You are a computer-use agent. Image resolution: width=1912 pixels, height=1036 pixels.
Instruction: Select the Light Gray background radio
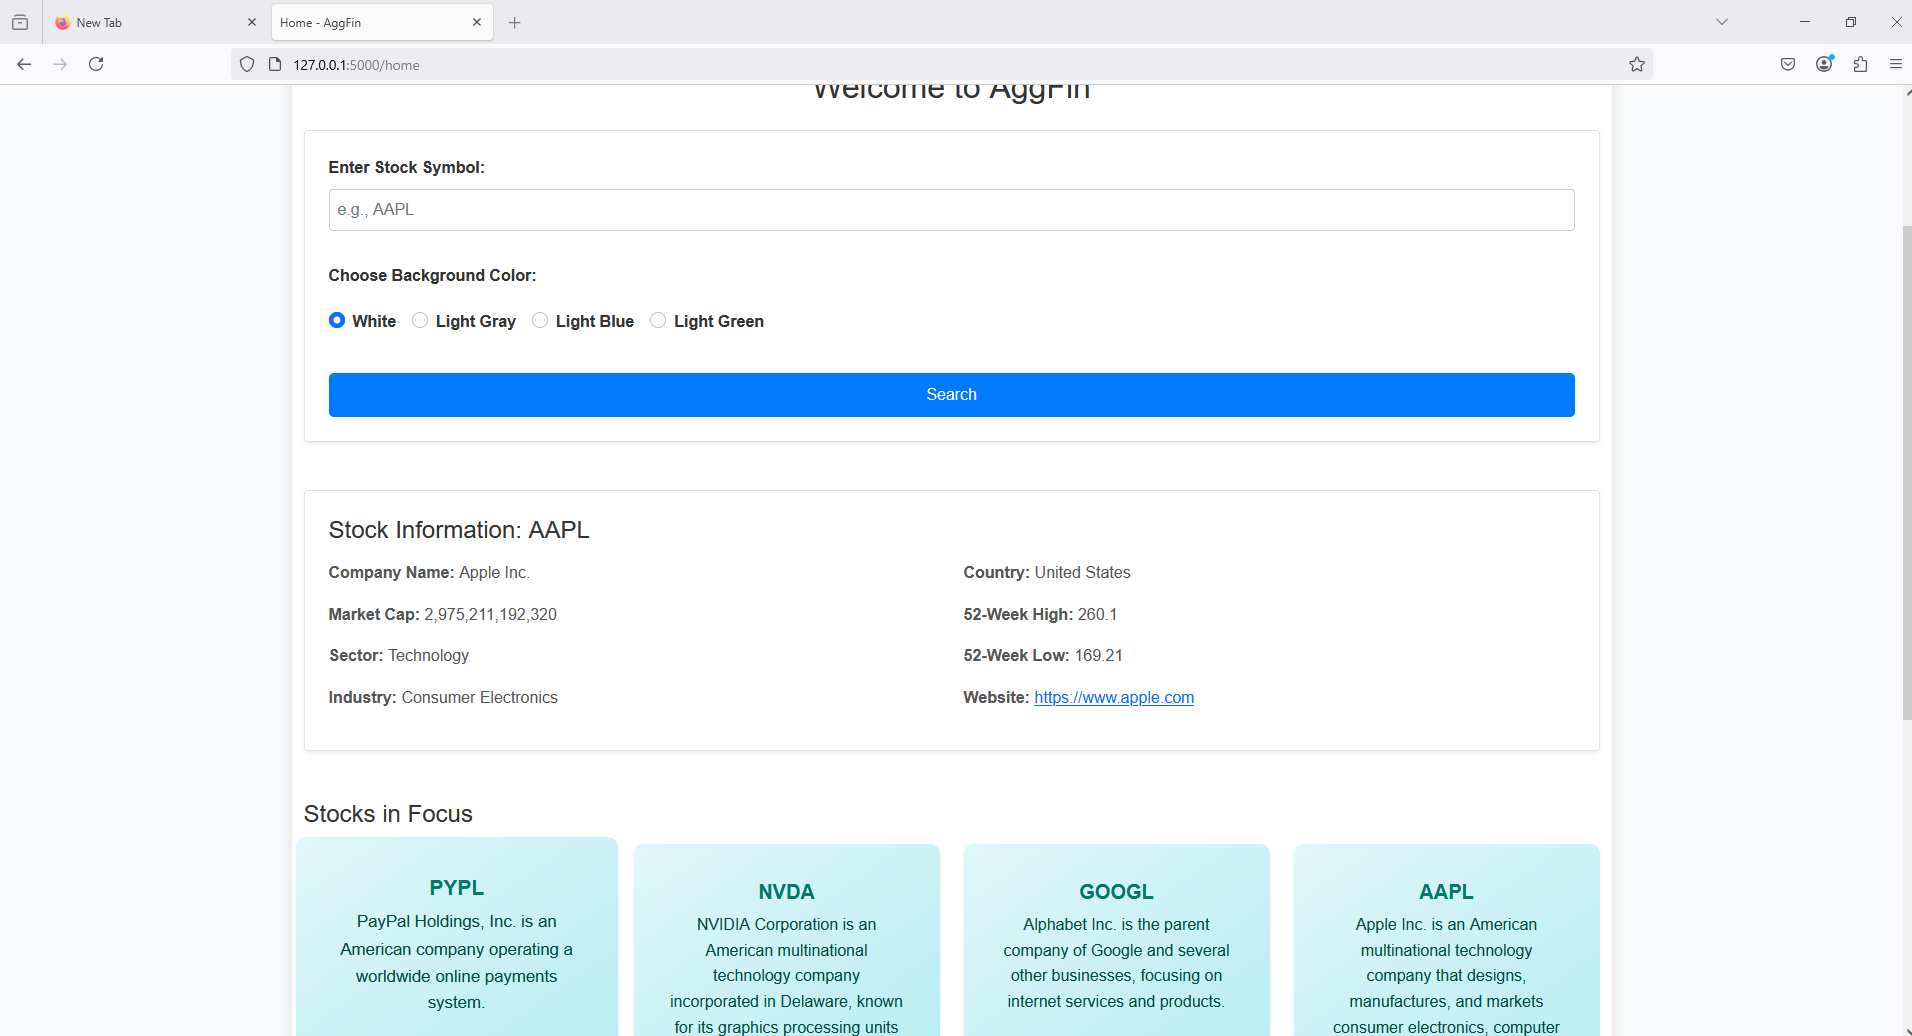coord(420,320)
